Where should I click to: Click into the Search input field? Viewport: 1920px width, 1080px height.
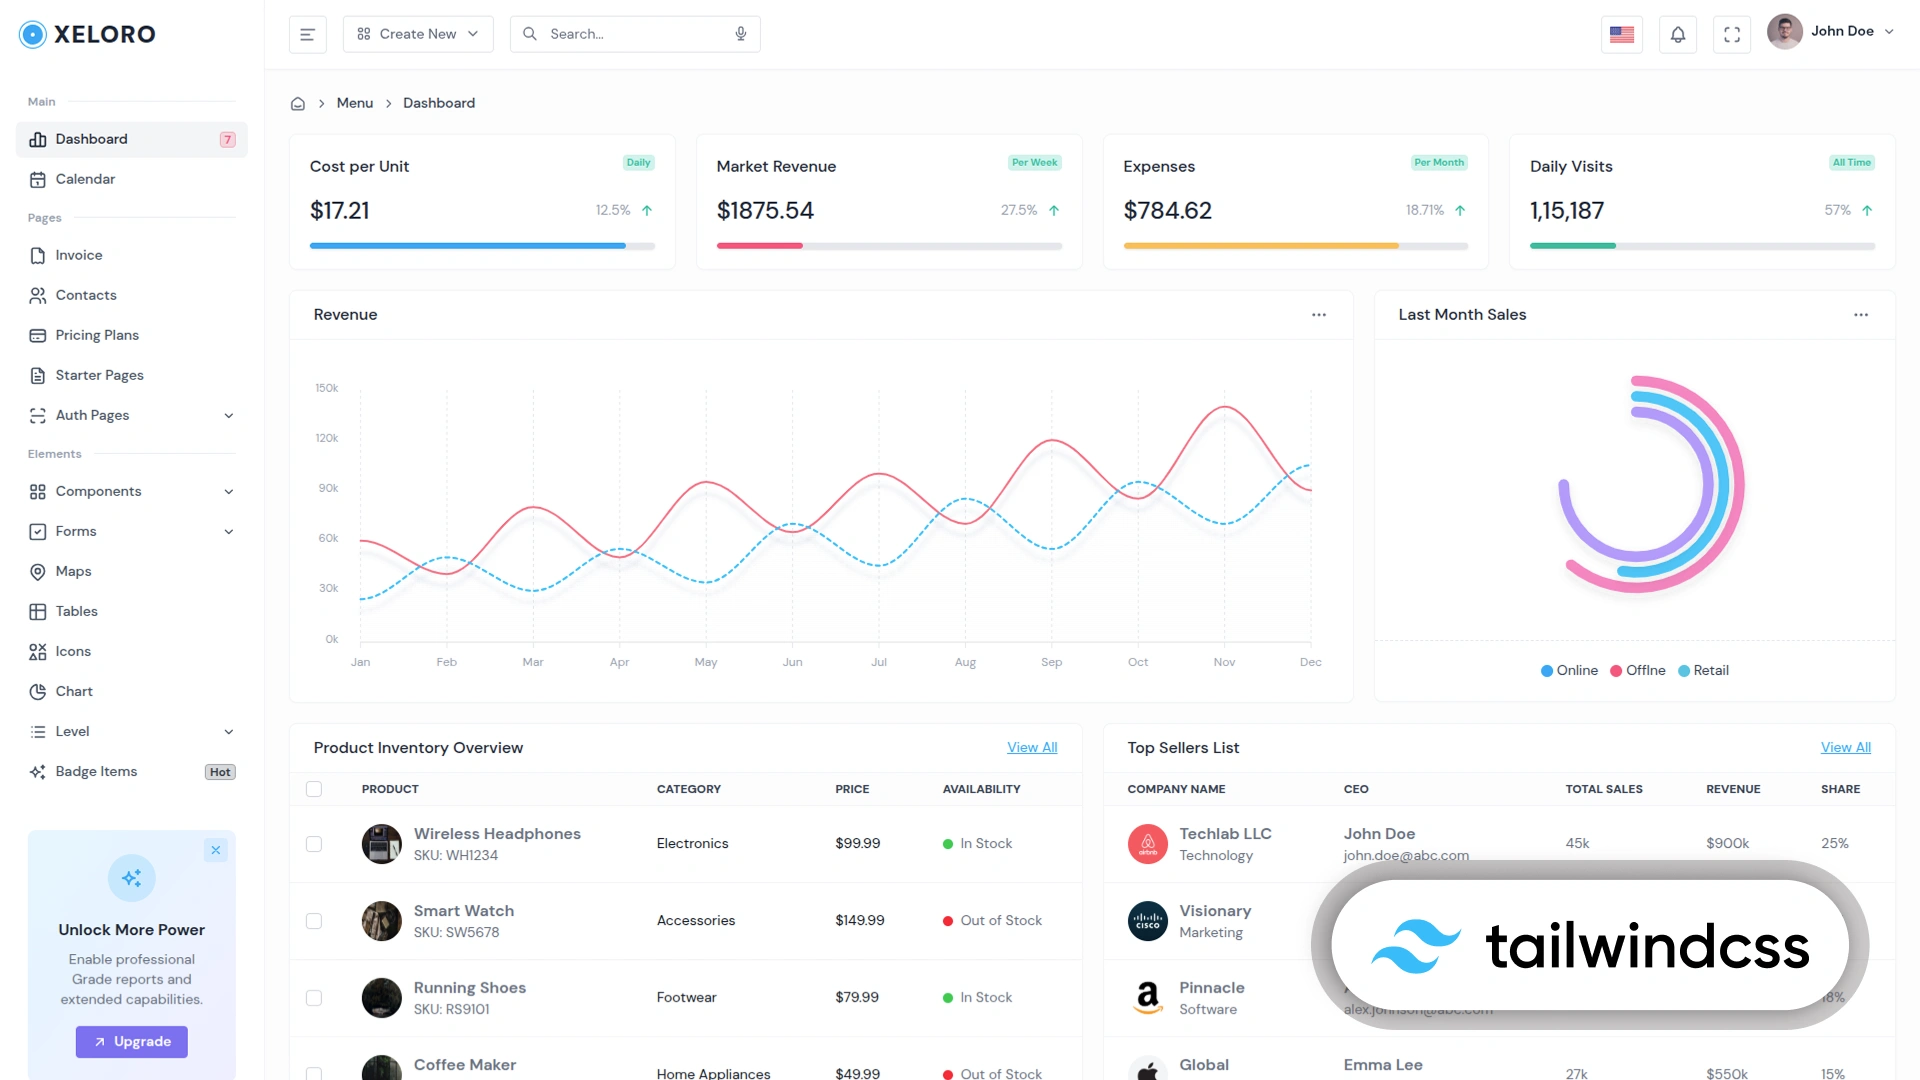pyautogui.click(x=635, y=34)
